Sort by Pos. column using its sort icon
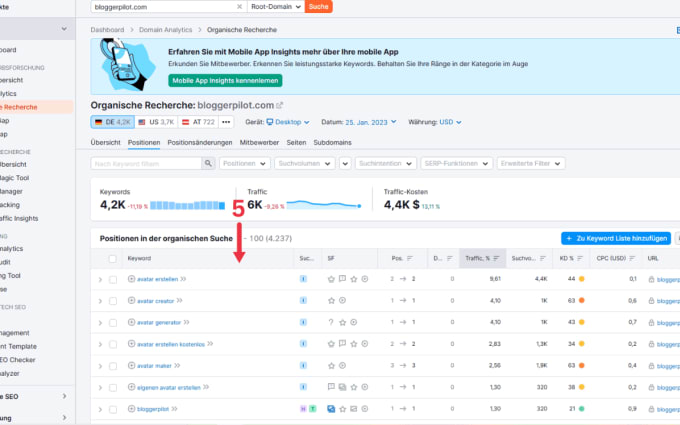Viewport: 680px width, 425px height. pyautogui.click(x=410, y=258)
